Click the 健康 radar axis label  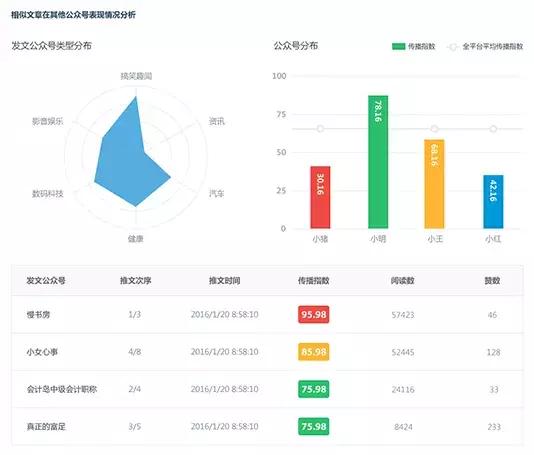136,239
